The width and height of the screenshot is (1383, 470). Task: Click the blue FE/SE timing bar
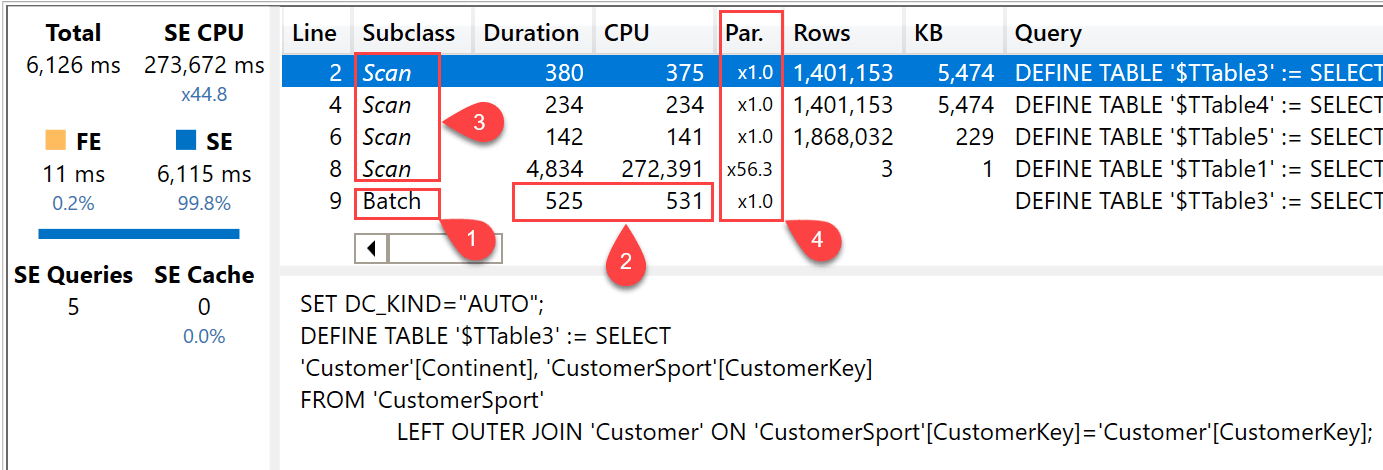pyautogui.click(x=139, y=234)
